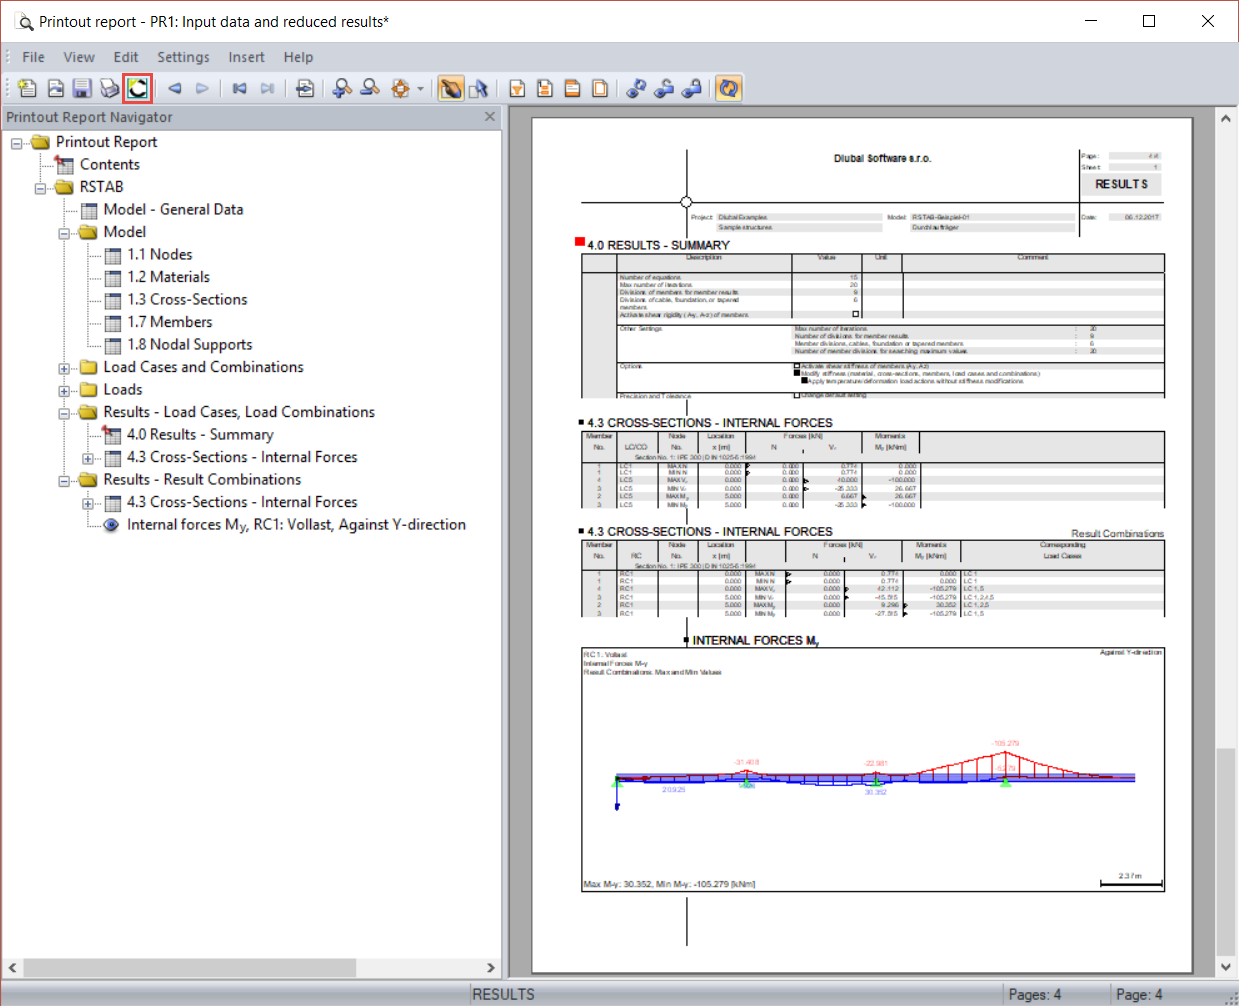Lock the printout report with the padlock icon
This screenshot has width=1239, height=1006.
691,88
